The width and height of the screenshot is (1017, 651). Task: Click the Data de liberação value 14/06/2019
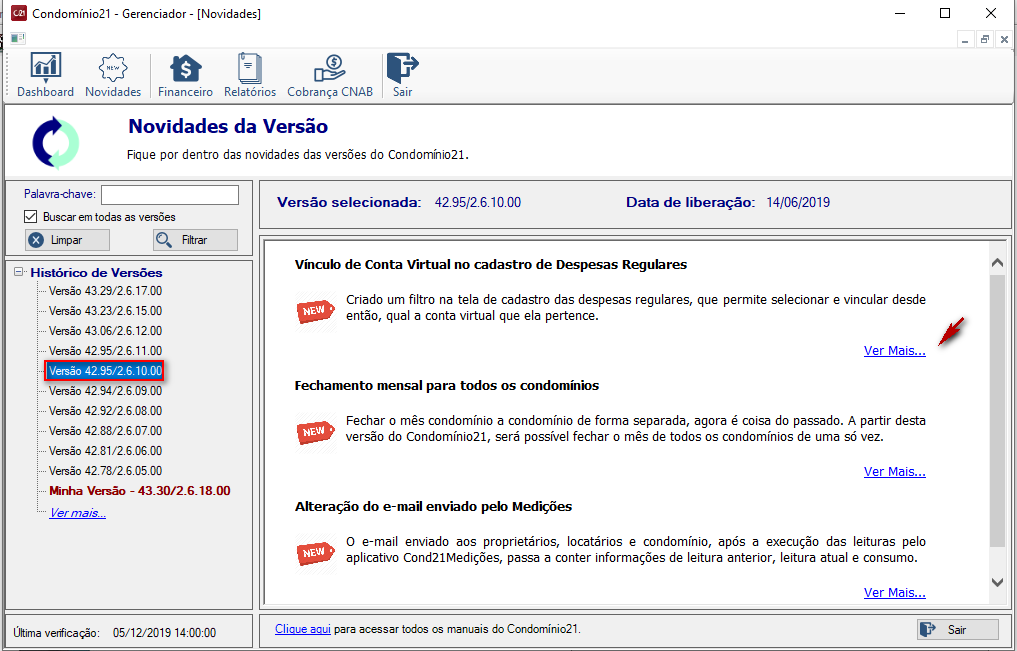798,202
